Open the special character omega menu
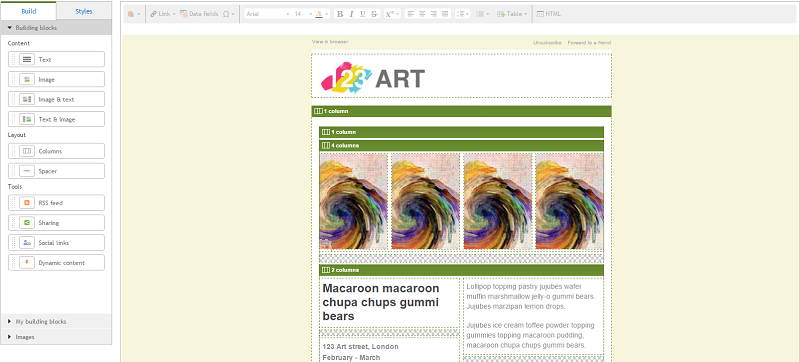Image resolution: width=800 pixels, height=362 pixels. coord(229,14)
